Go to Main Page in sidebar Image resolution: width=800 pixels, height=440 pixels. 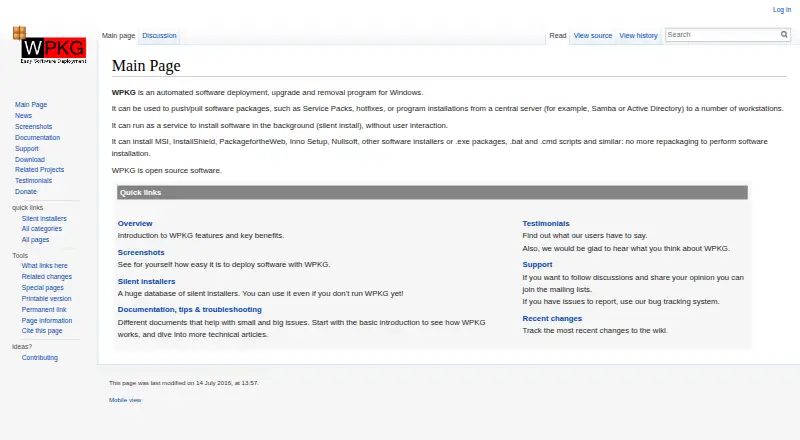point(31,105)
